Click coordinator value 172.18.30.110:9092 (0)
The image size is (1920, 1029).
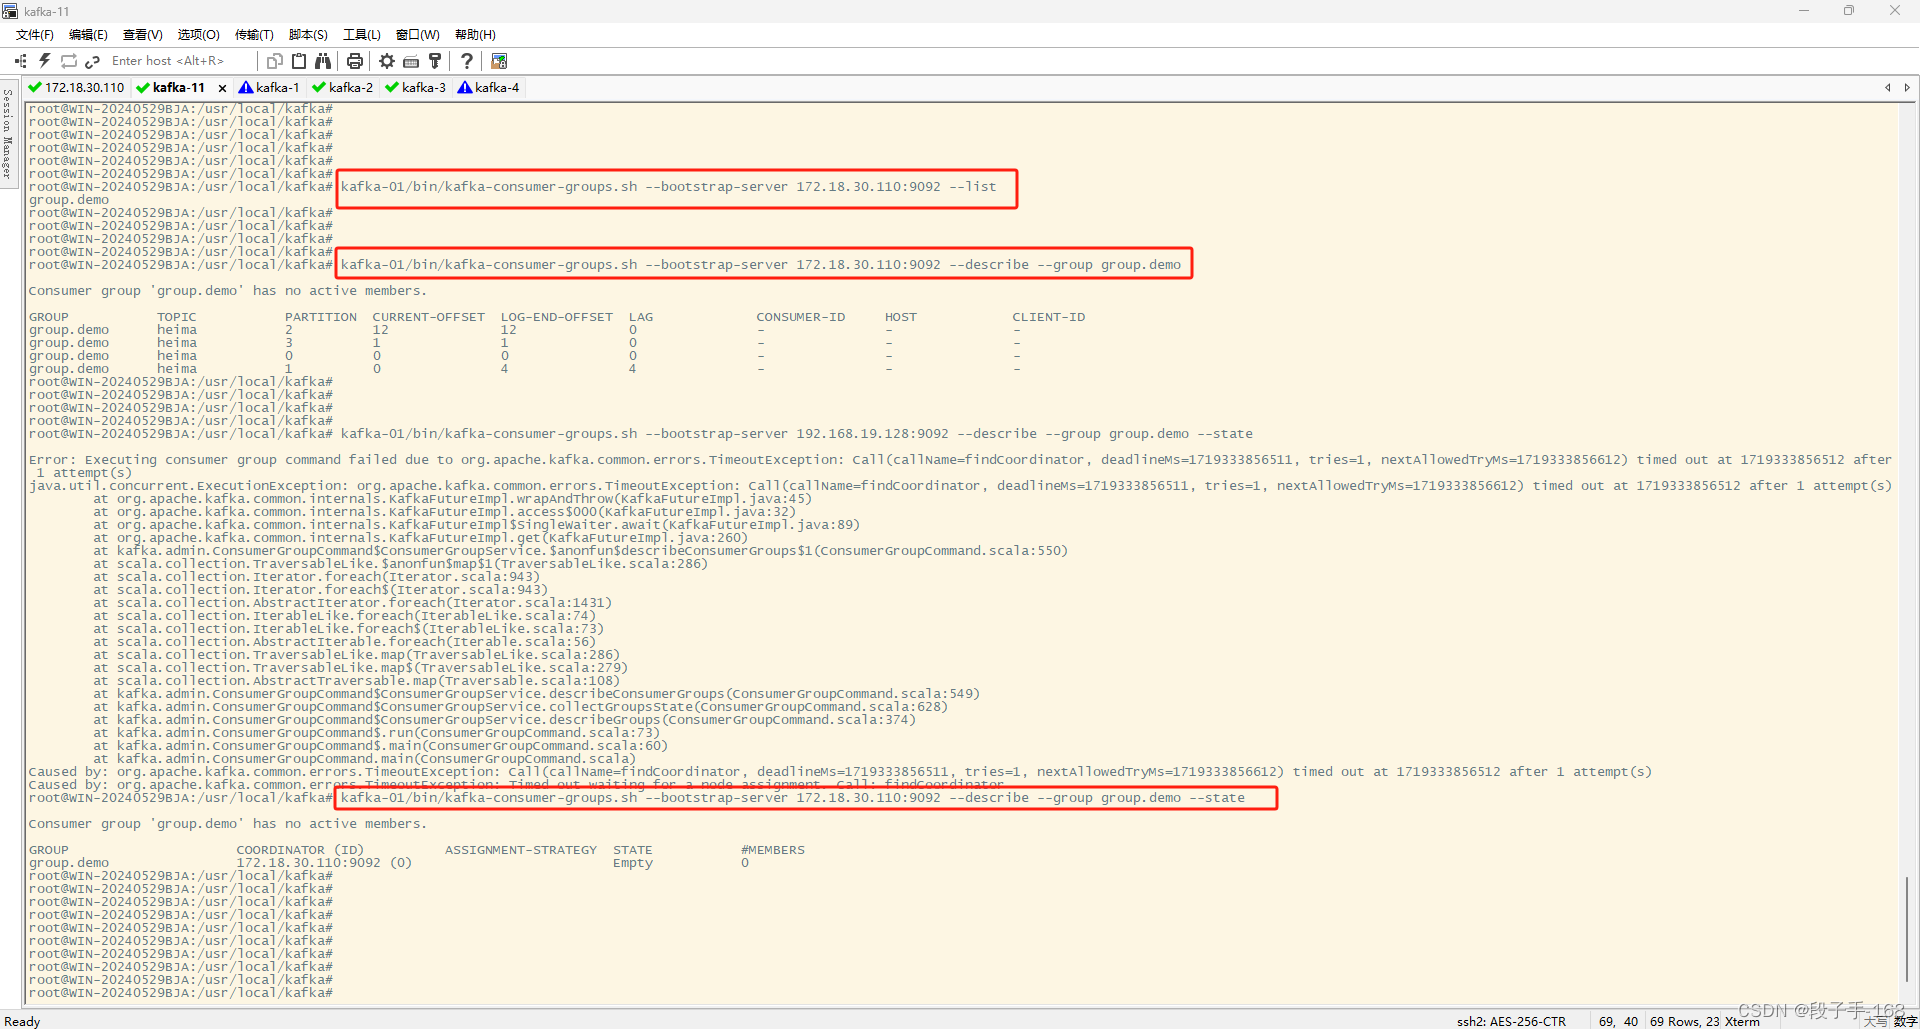pos(324,863)
